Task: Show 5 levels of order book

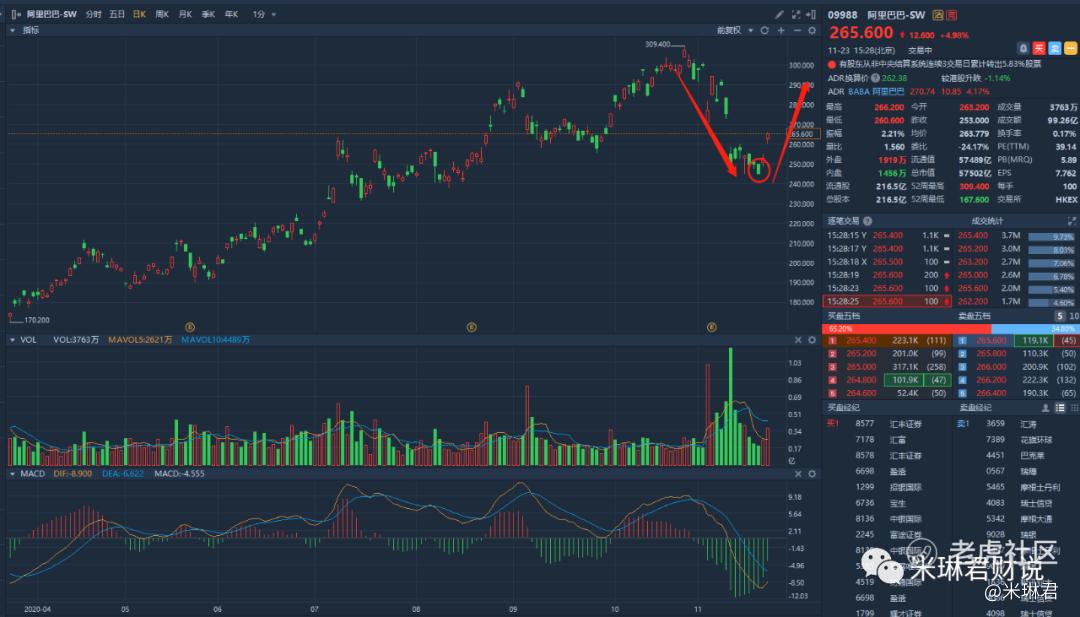Action: click(x=1060, y=316)
